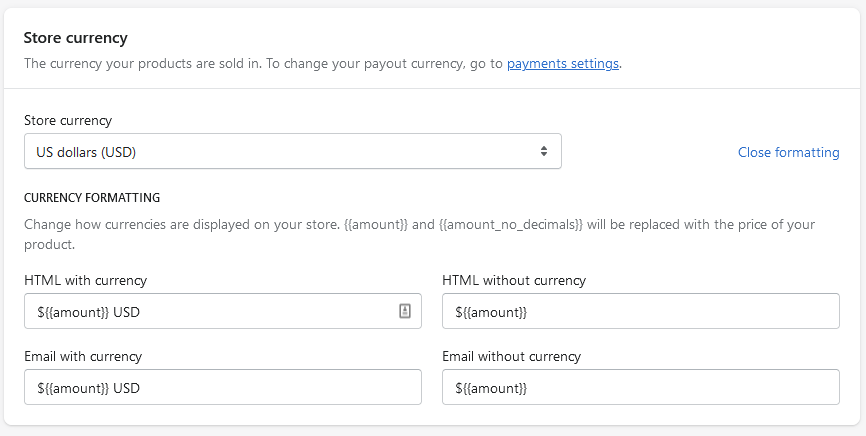Screen dimensions: 866x436
Task: Click the Email without currency label
Action: (511, 356)
